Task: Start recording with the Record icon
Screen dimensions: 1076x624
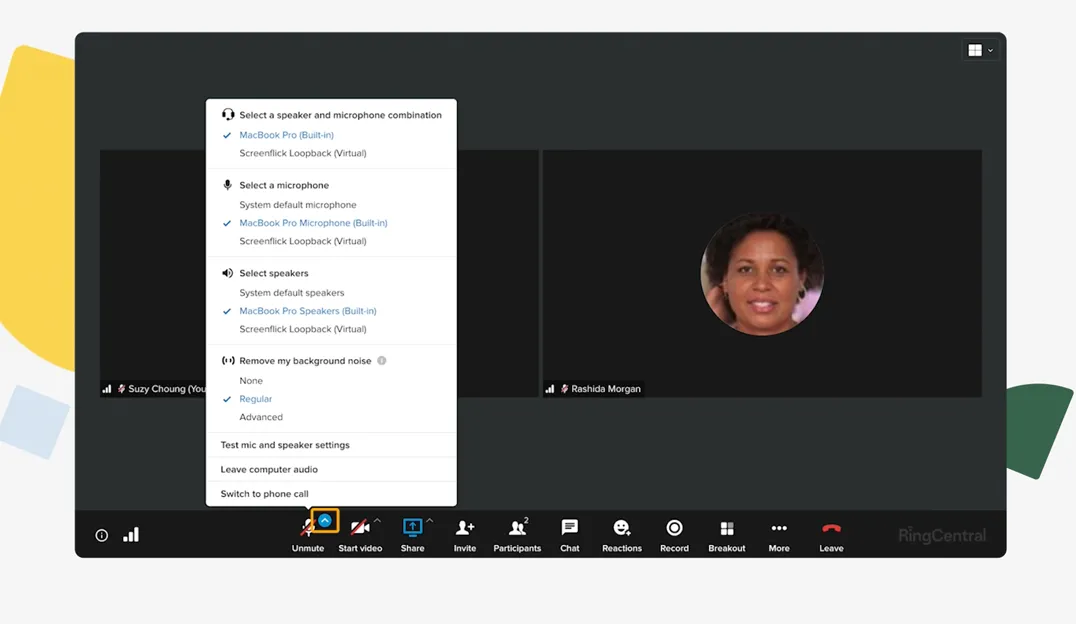Action: pos(674,528)
